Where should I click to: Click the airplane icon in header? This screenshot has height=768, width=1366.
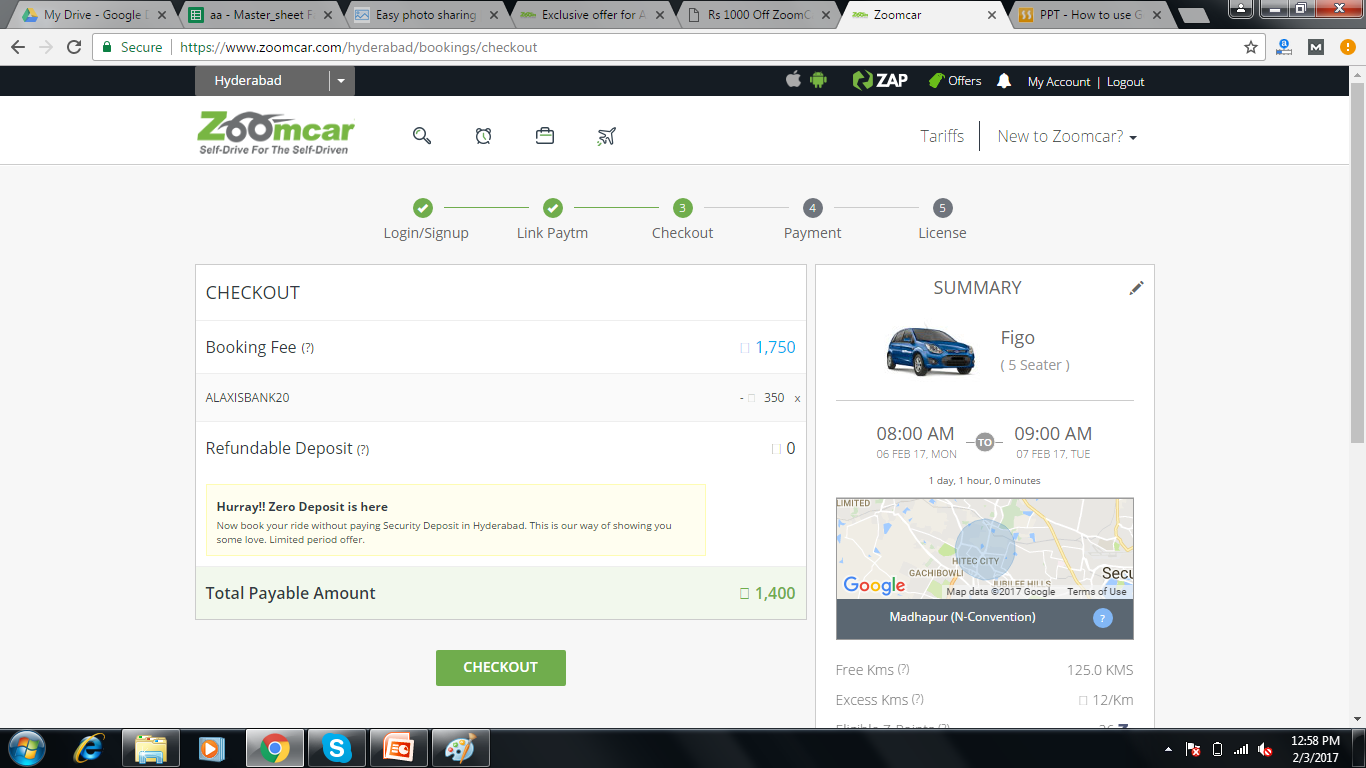(606, 136)
